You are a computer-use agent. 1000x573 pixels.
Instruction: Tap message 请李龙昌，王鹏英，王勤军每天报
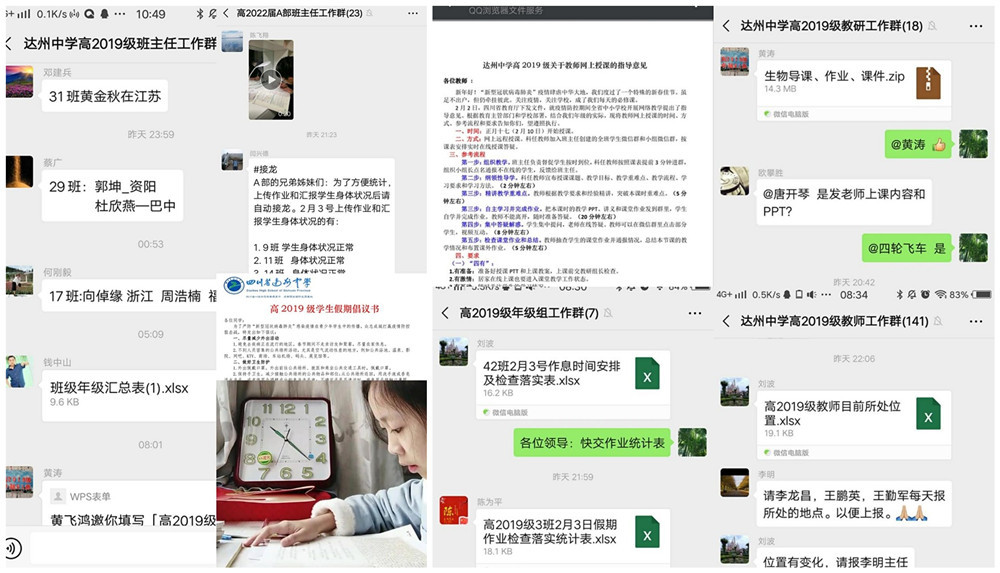pyautogui.click(x=853, y=504)
